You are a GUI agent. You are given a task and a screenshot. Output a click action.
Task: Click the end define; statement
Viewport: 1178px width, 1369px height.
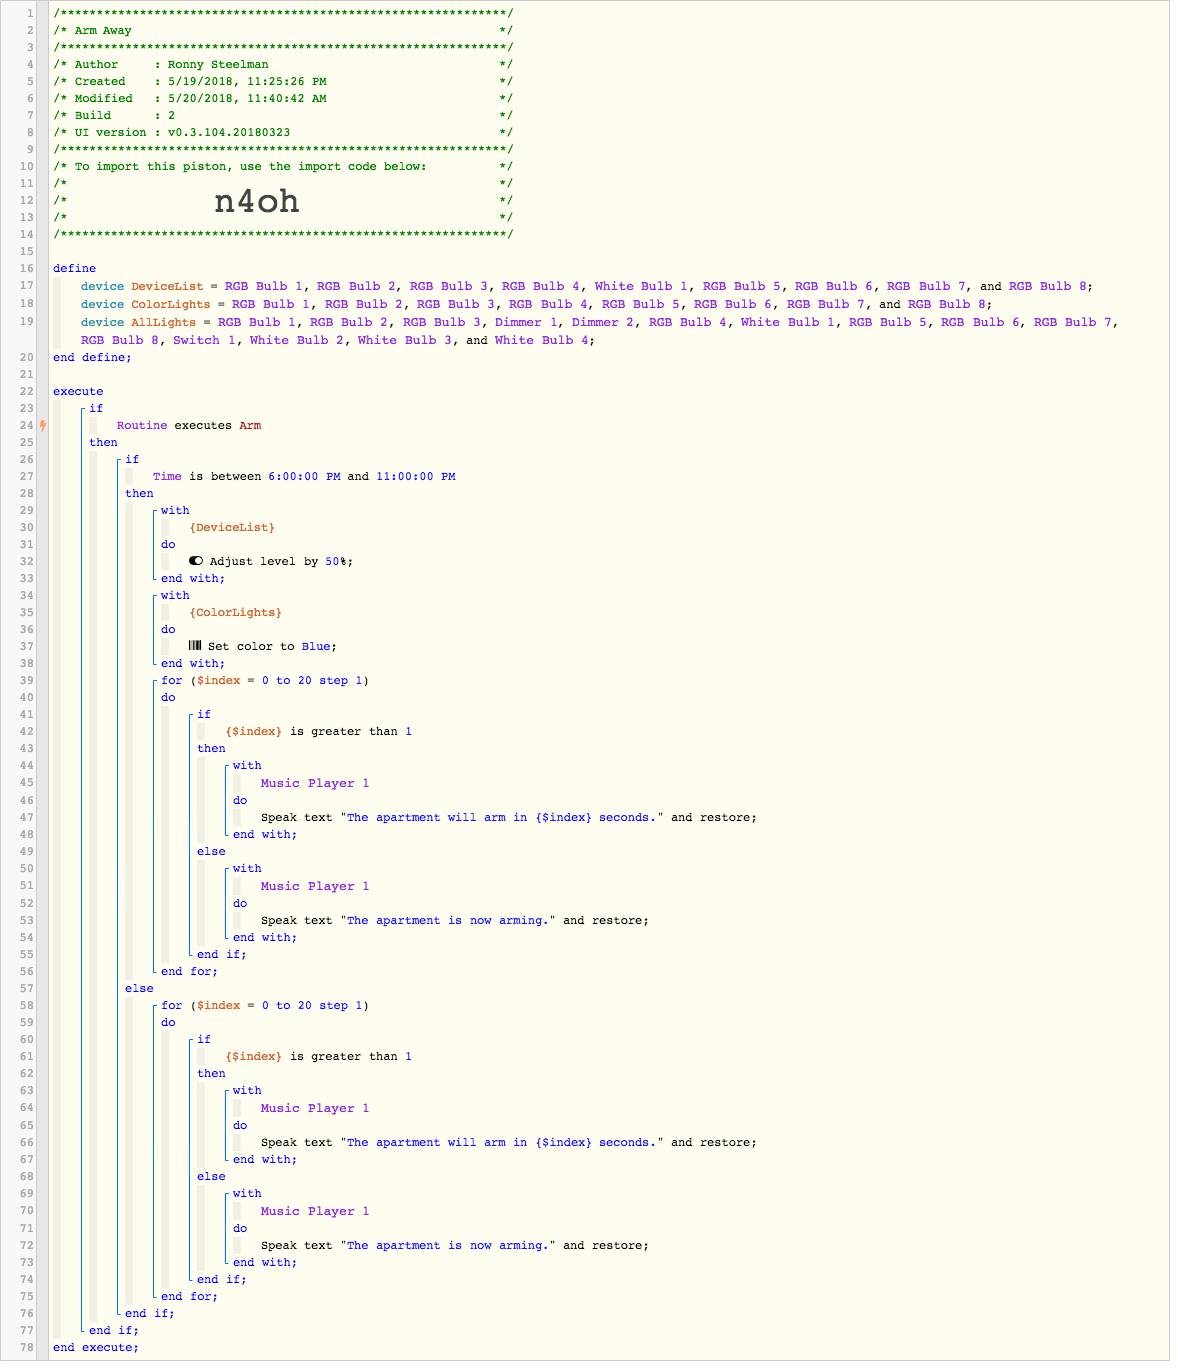pos(92,358)
